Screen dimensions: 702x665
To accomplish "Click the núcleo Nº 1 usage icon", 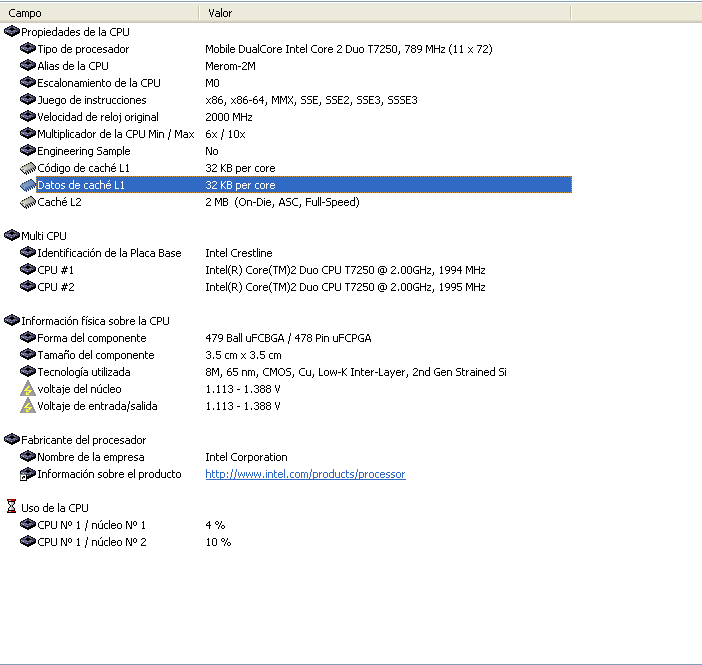I will coord(28,524).
